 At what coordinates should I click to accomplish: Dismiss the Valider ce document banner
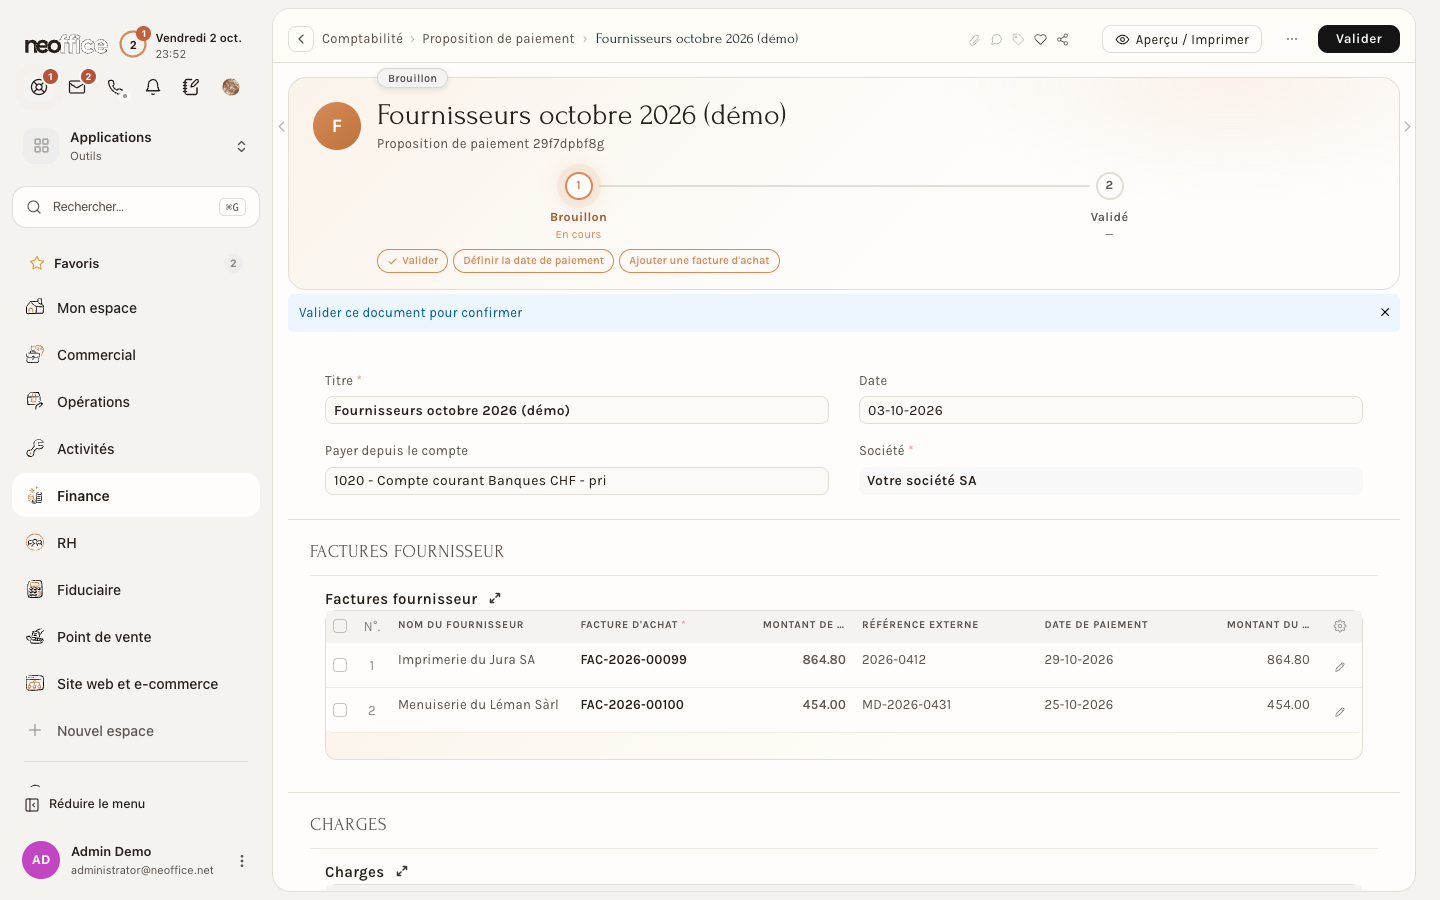1385,313
